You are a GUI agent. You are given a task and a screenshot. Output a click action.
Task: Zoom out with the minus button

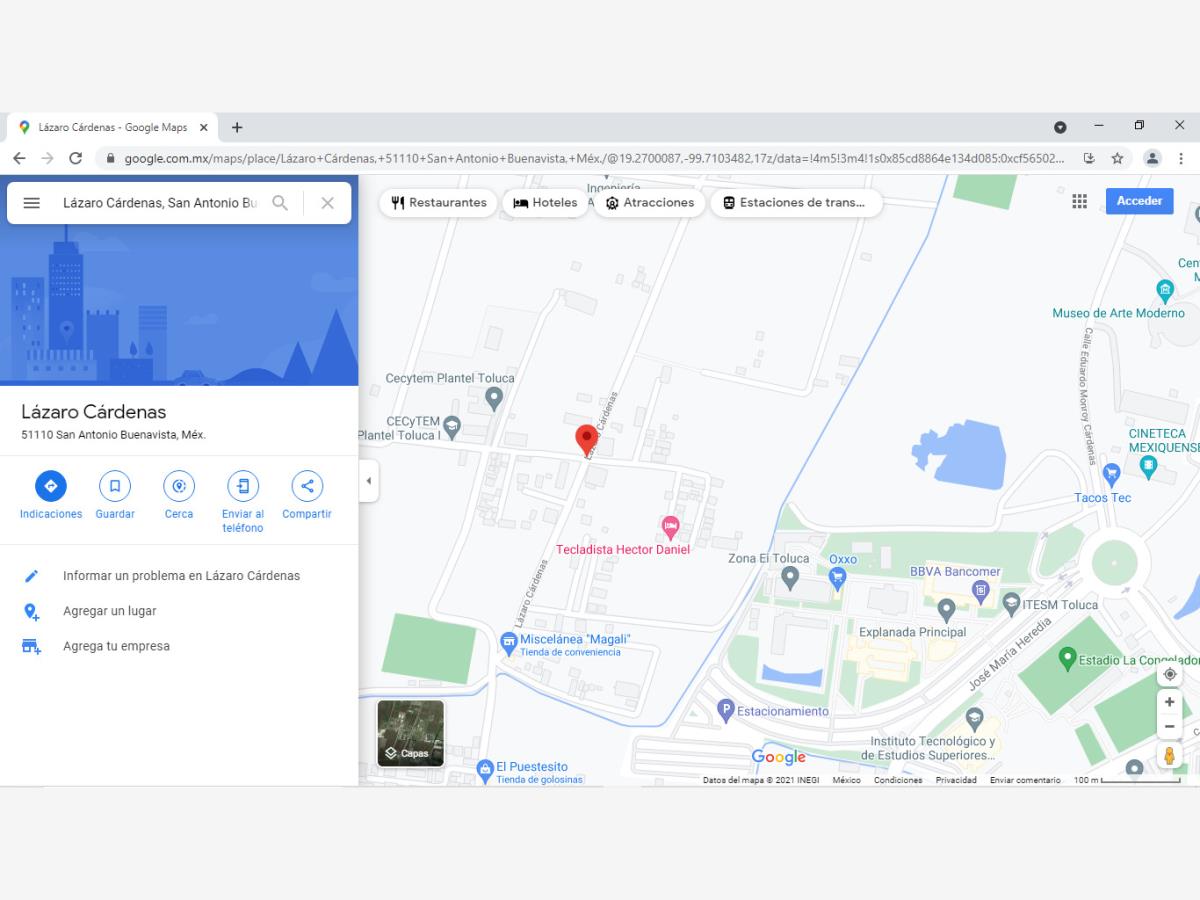(x=1169, y=727)
